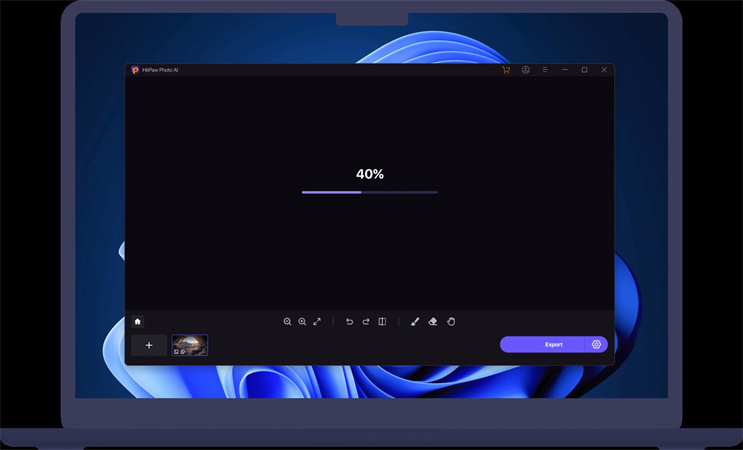Open the shopping cart in title bar

coord(506,70)
